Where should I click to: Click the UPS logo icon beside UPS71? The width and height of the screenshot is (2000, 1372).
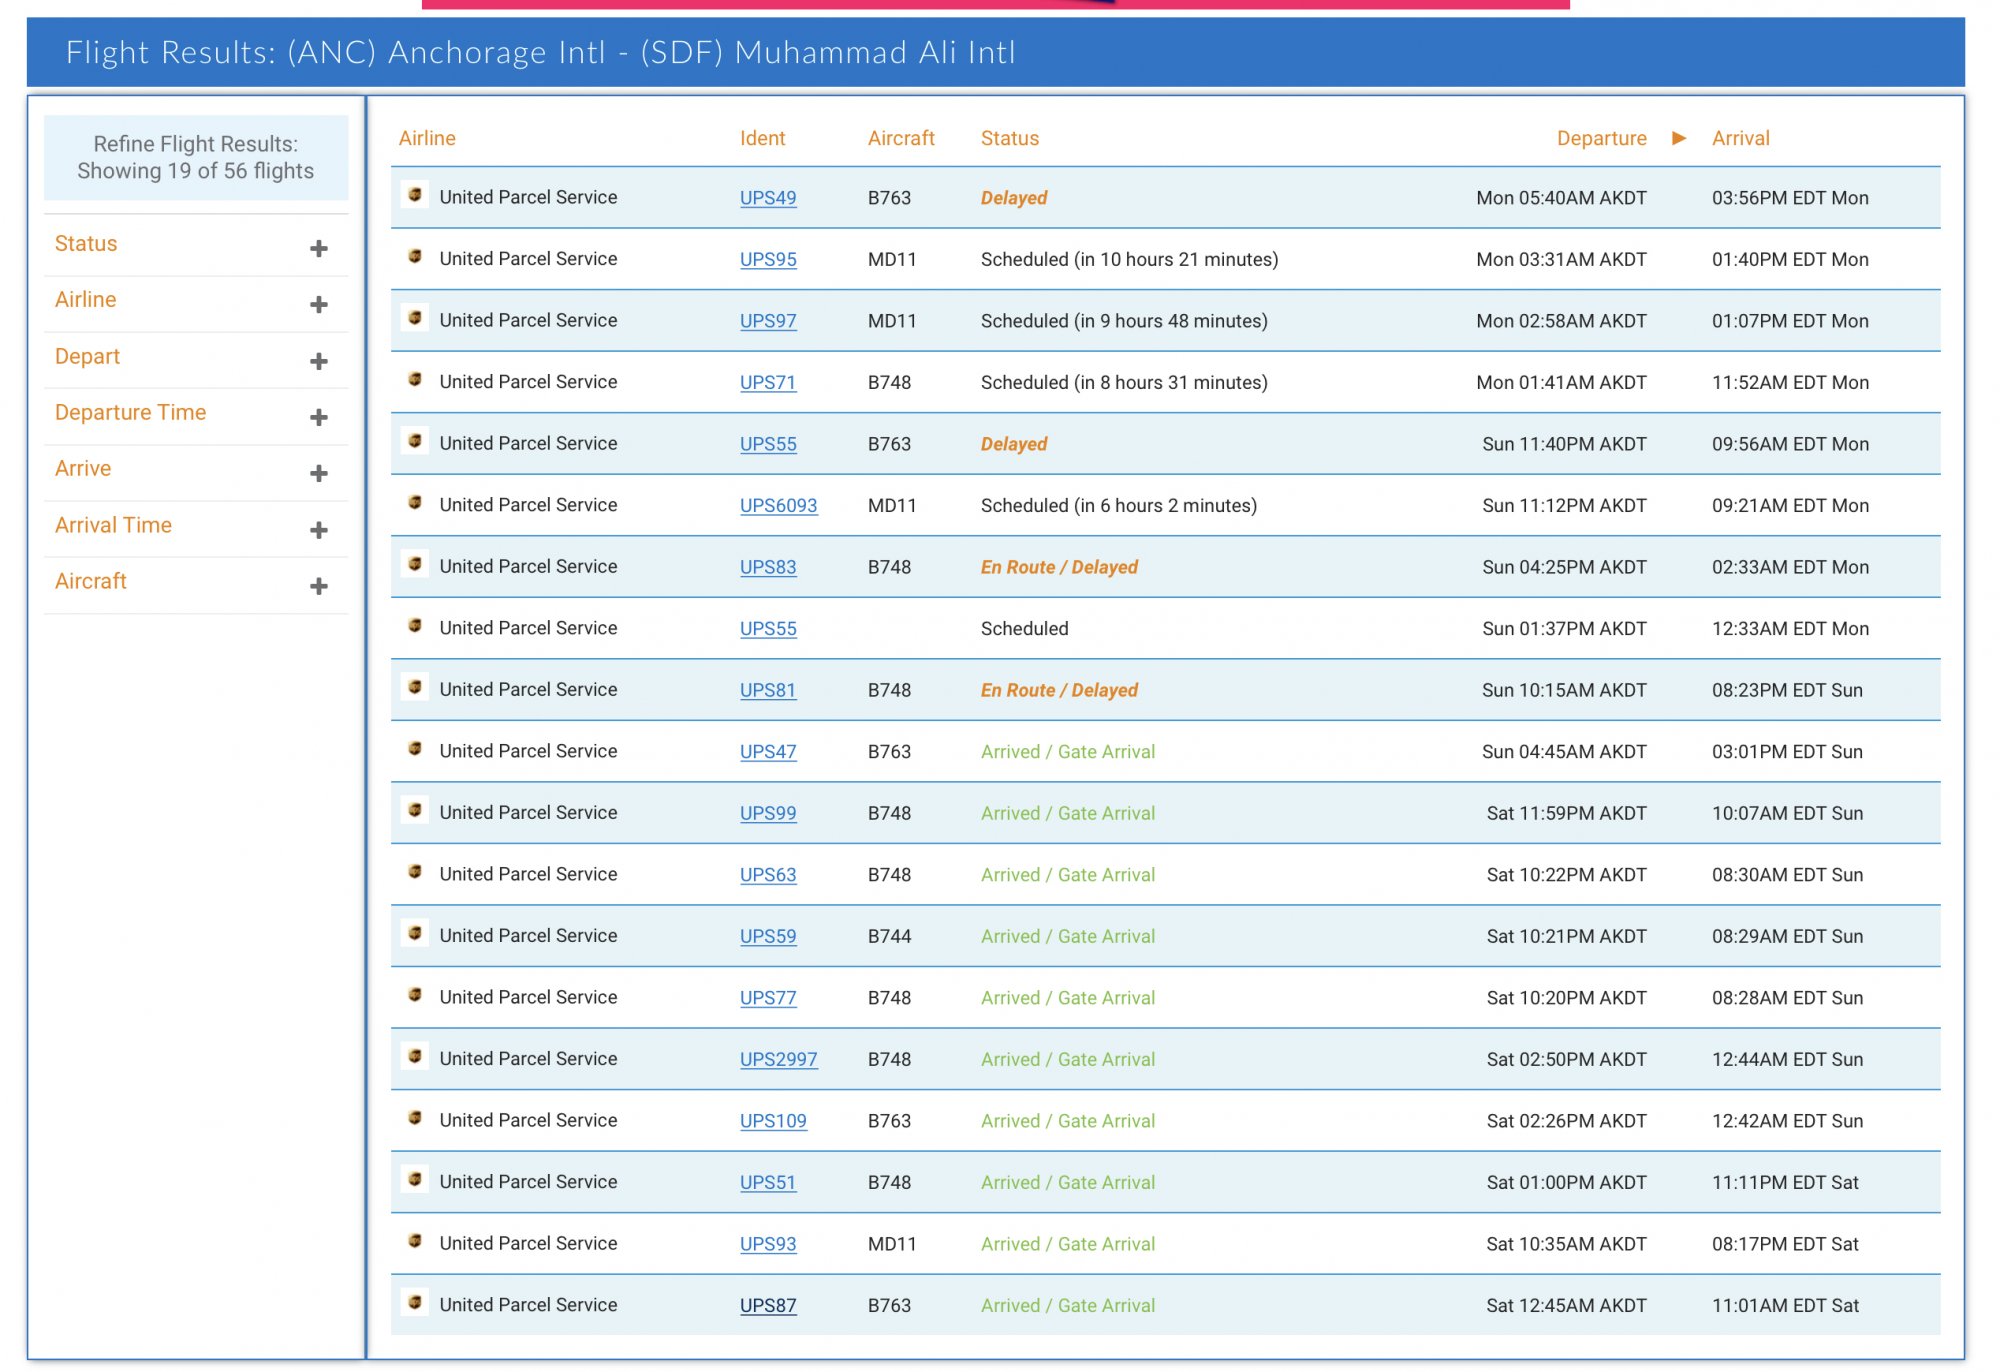click(415, 379)
